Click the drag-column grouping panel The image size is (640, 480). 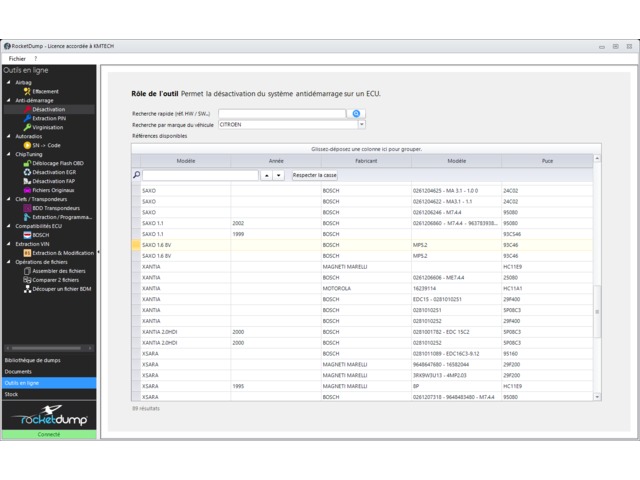click(x=366, y=149)
